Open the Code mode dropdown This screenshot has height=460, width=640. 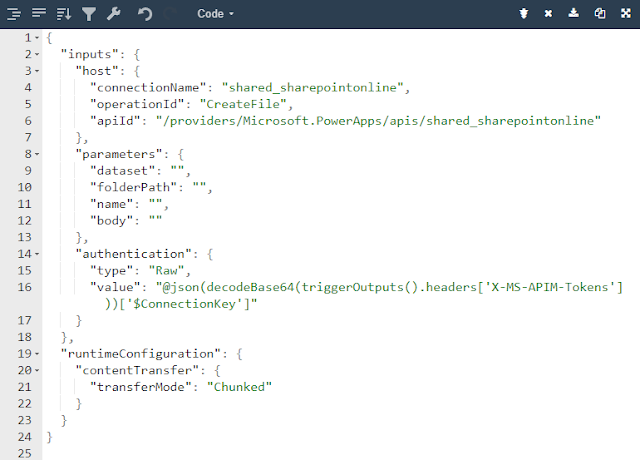(216, 14)
